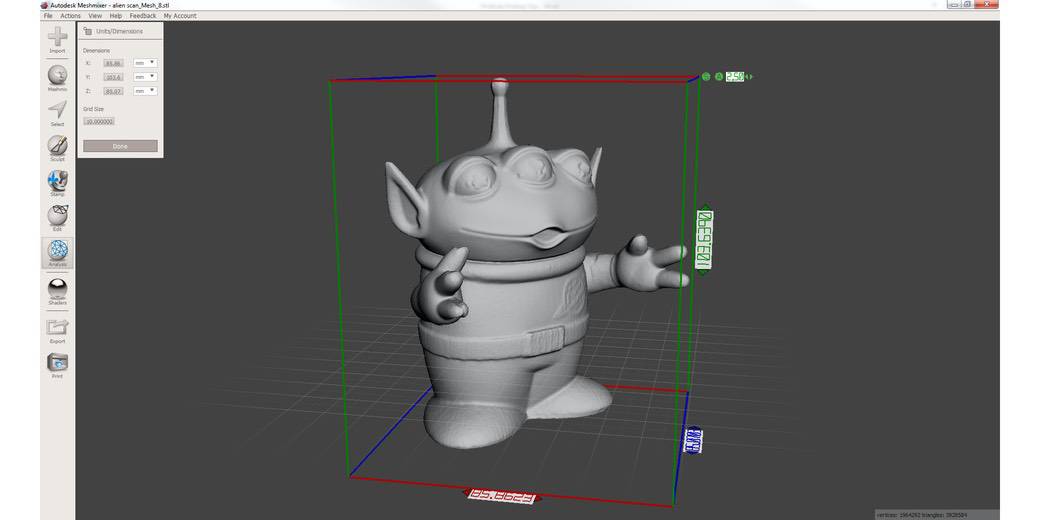Click the vertices and triangles status text
This screenshot has width=1040, height=520.
(922, 515)
